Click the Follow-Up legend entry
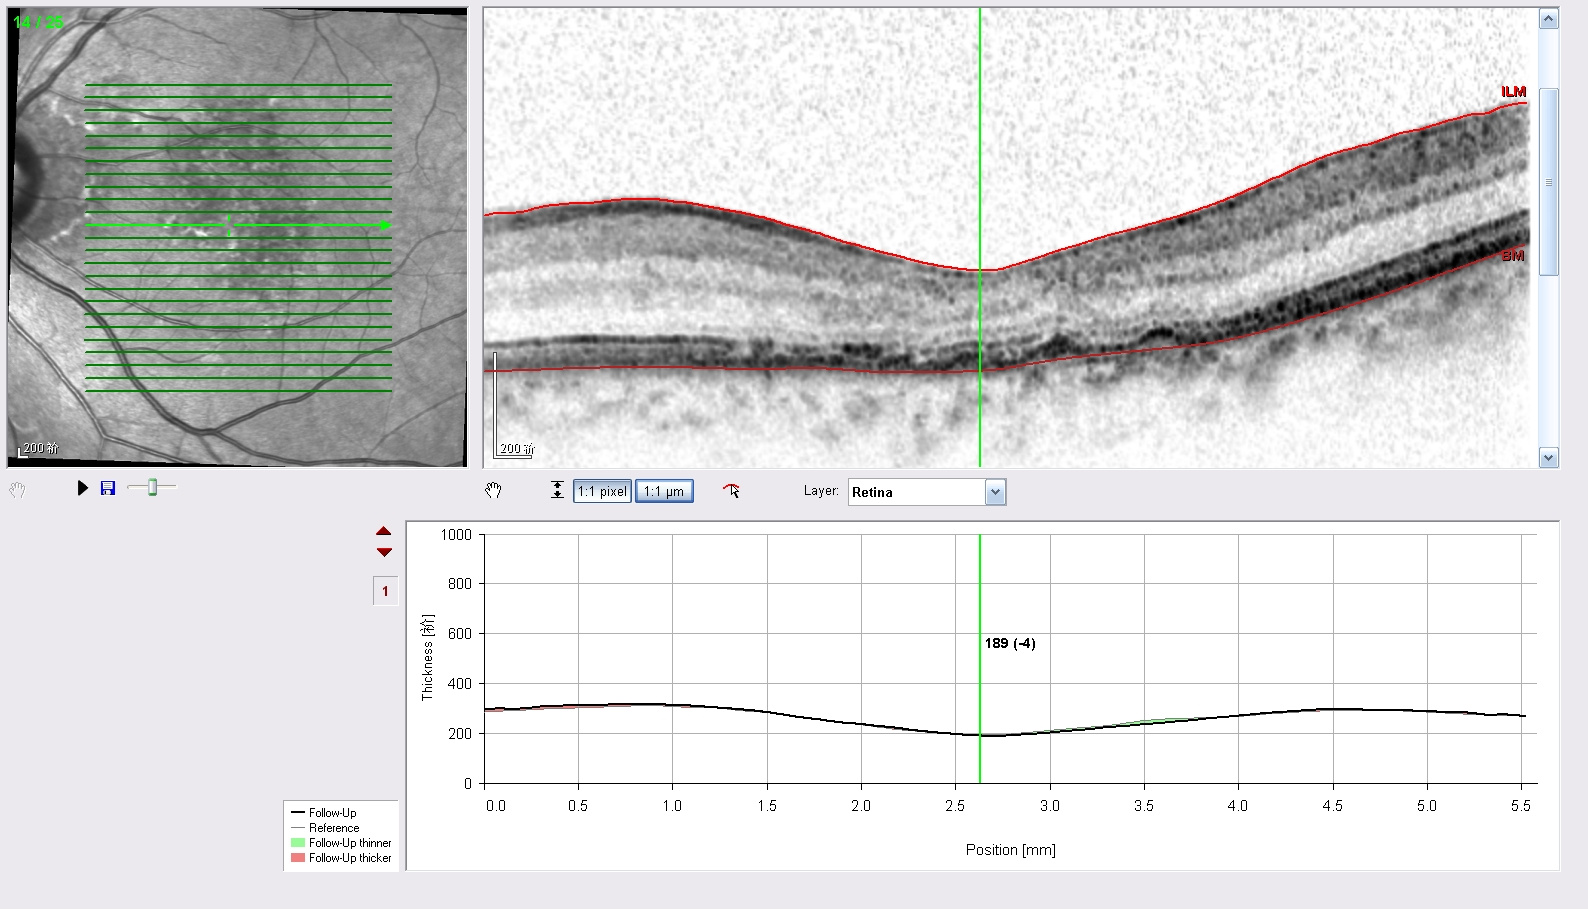 coord(332,813)
